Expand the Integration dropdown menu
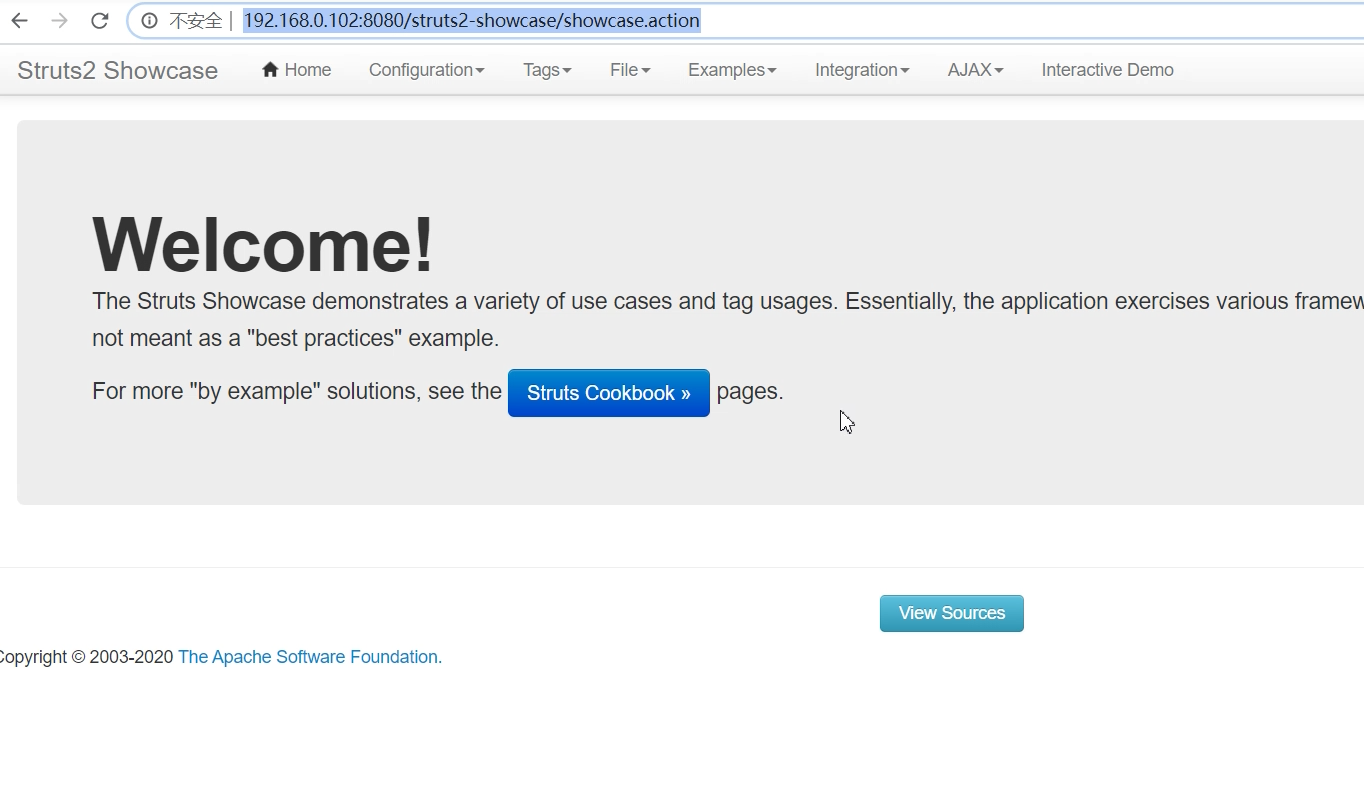The height and width of the screenshot is (792, 1364). (862, 70)
